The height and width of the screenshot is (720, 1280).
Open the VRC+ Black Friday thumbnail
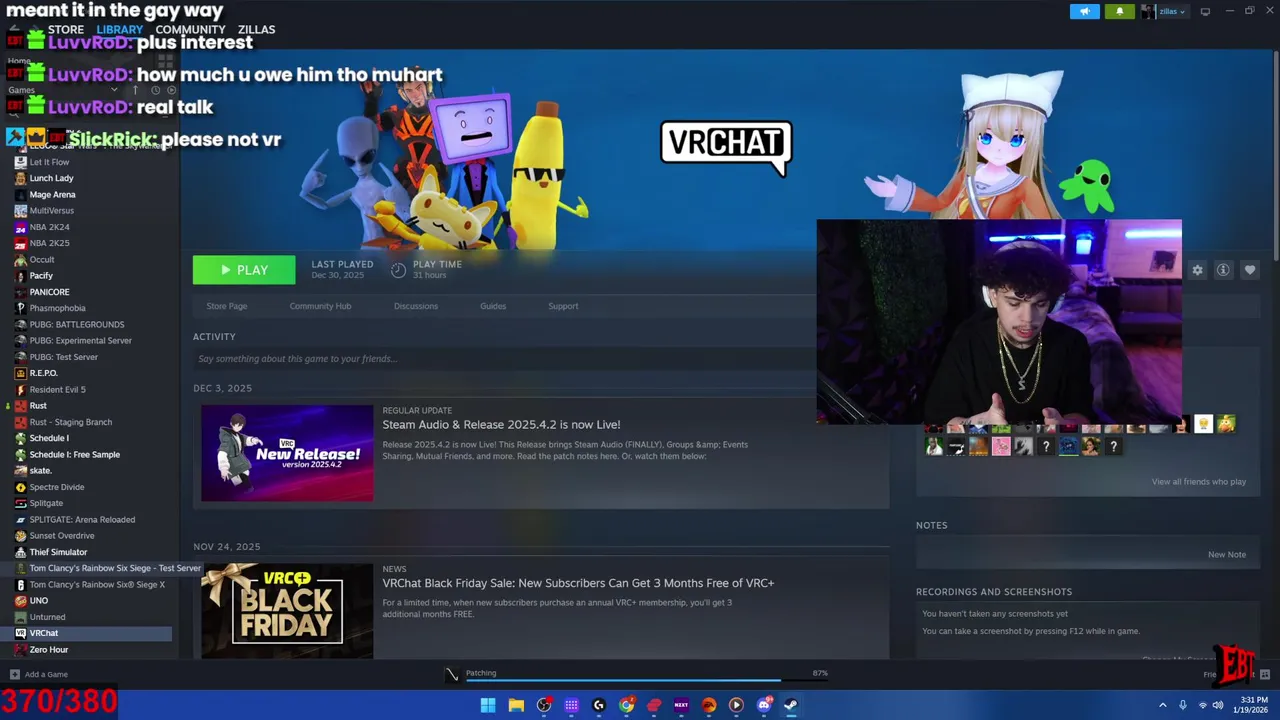(x=287, y=610)
